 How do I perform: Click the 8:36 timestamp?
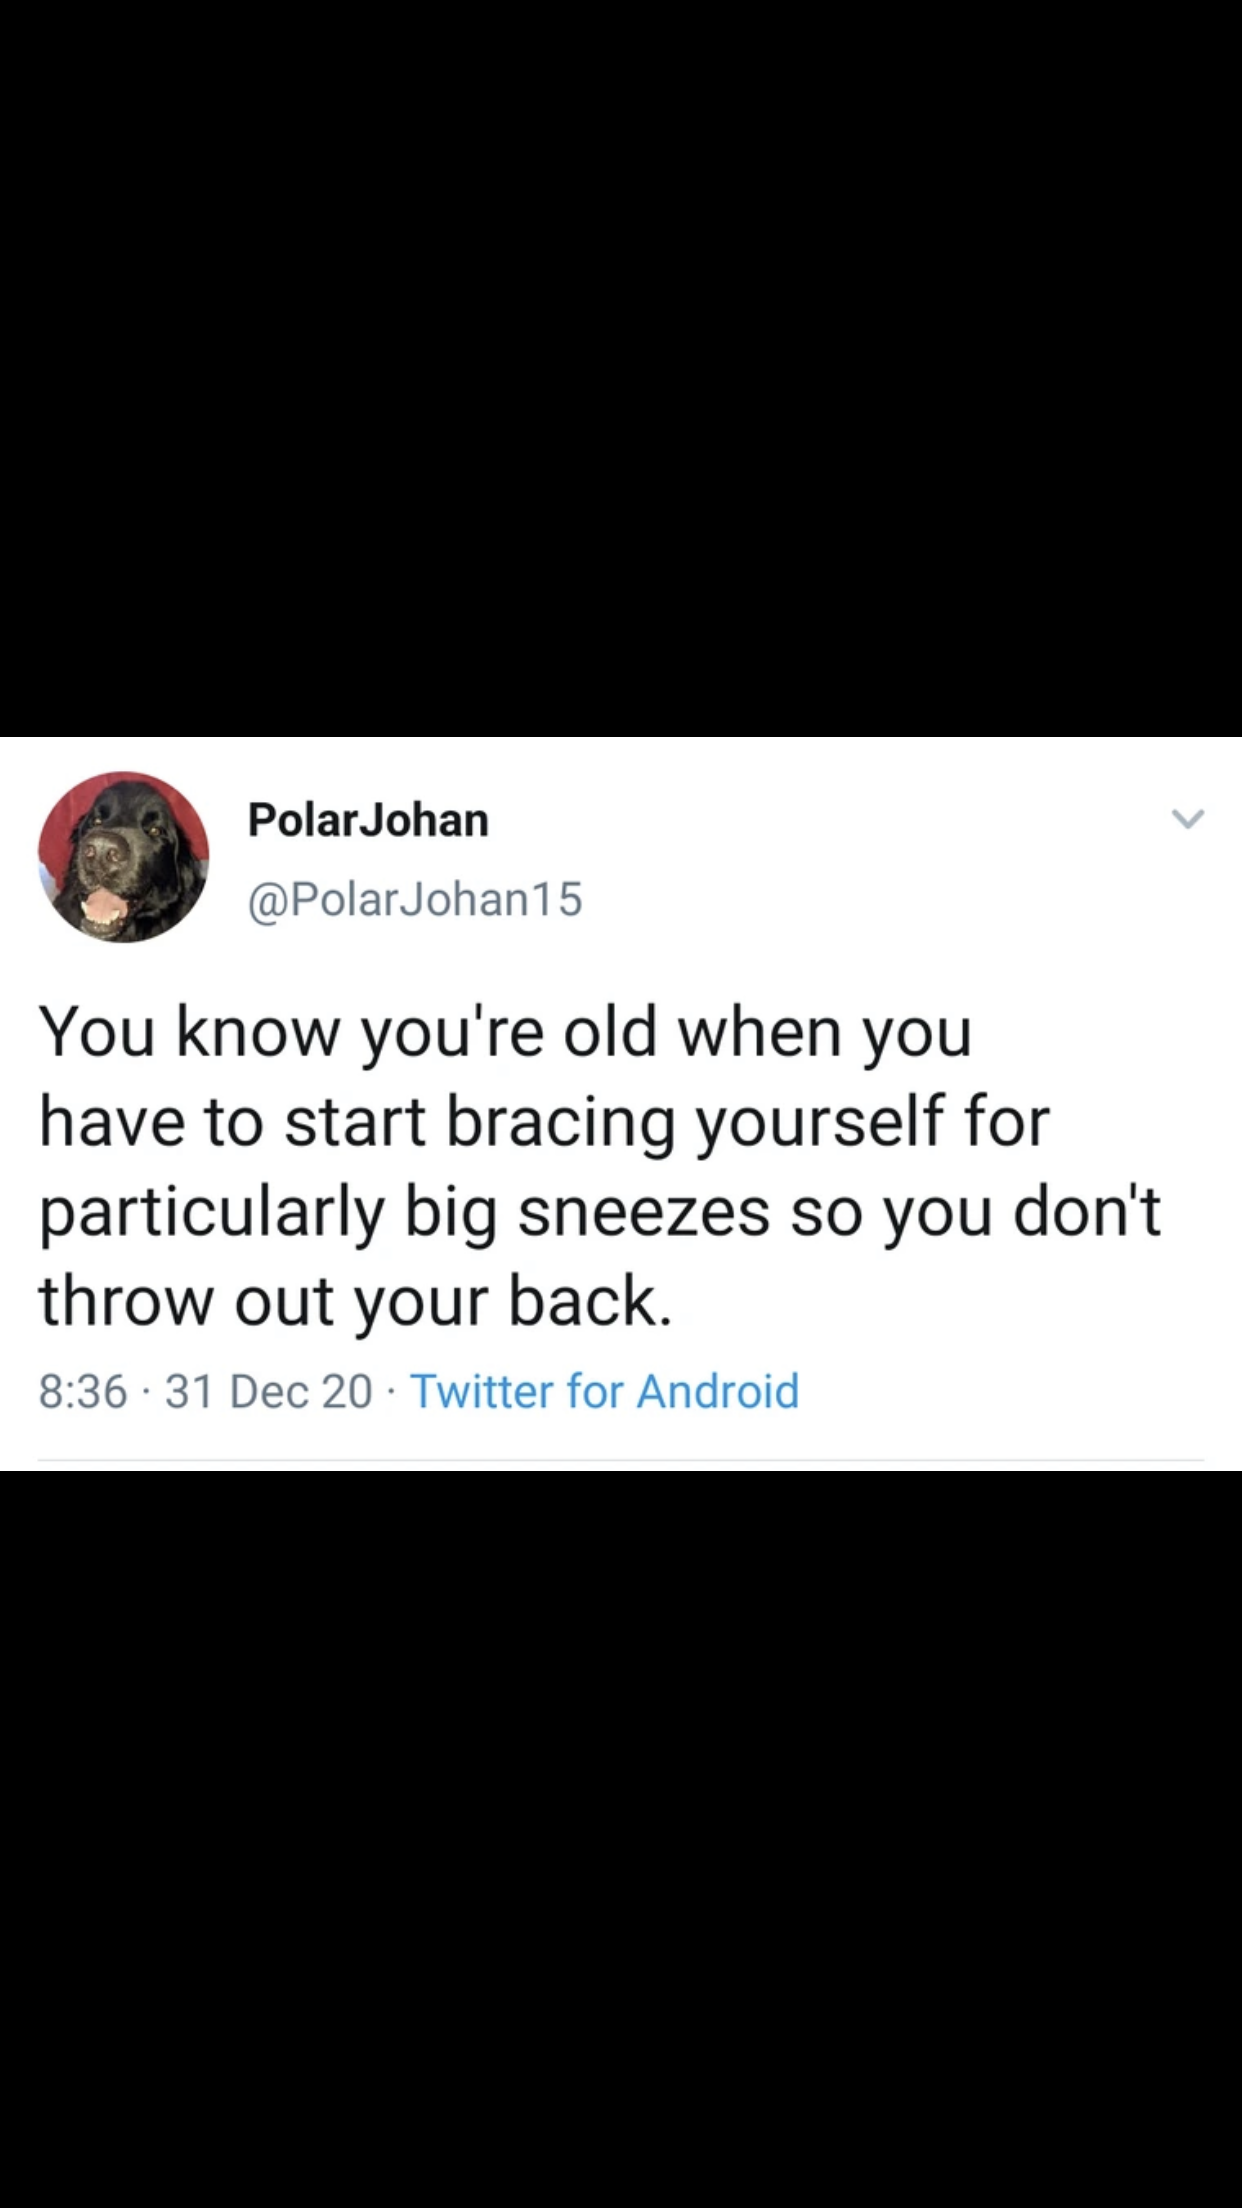(x=83, y=1391)
